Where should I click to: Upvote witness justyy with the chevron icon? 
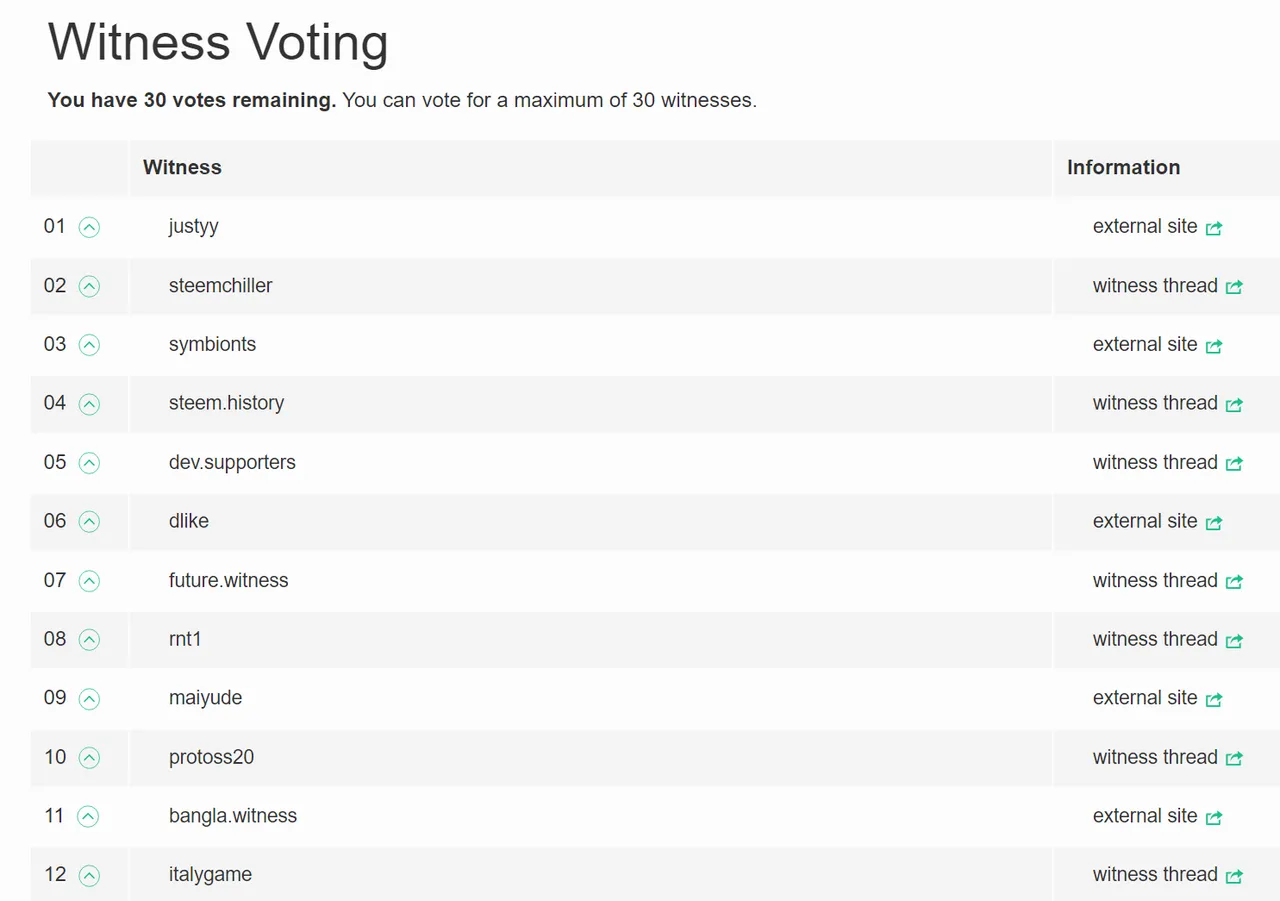(89, 227)
